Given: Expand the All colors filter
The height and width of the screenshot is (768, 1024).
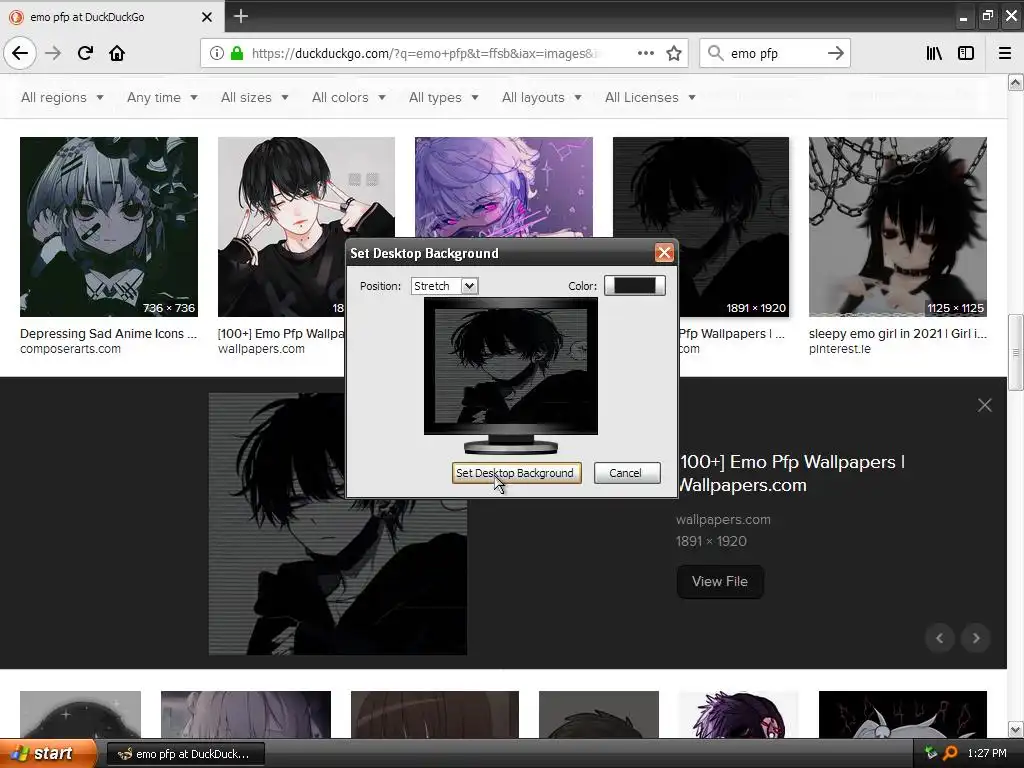Looking at the screenshot, I should point(349,97).
